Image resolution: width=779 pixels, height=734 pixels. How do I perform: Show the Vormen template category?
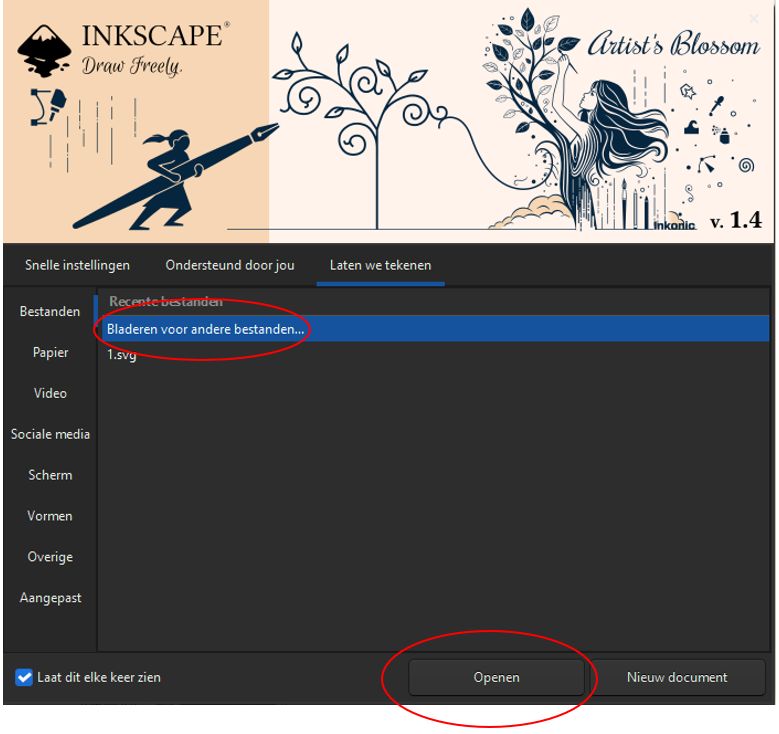(x=50, y=516)
